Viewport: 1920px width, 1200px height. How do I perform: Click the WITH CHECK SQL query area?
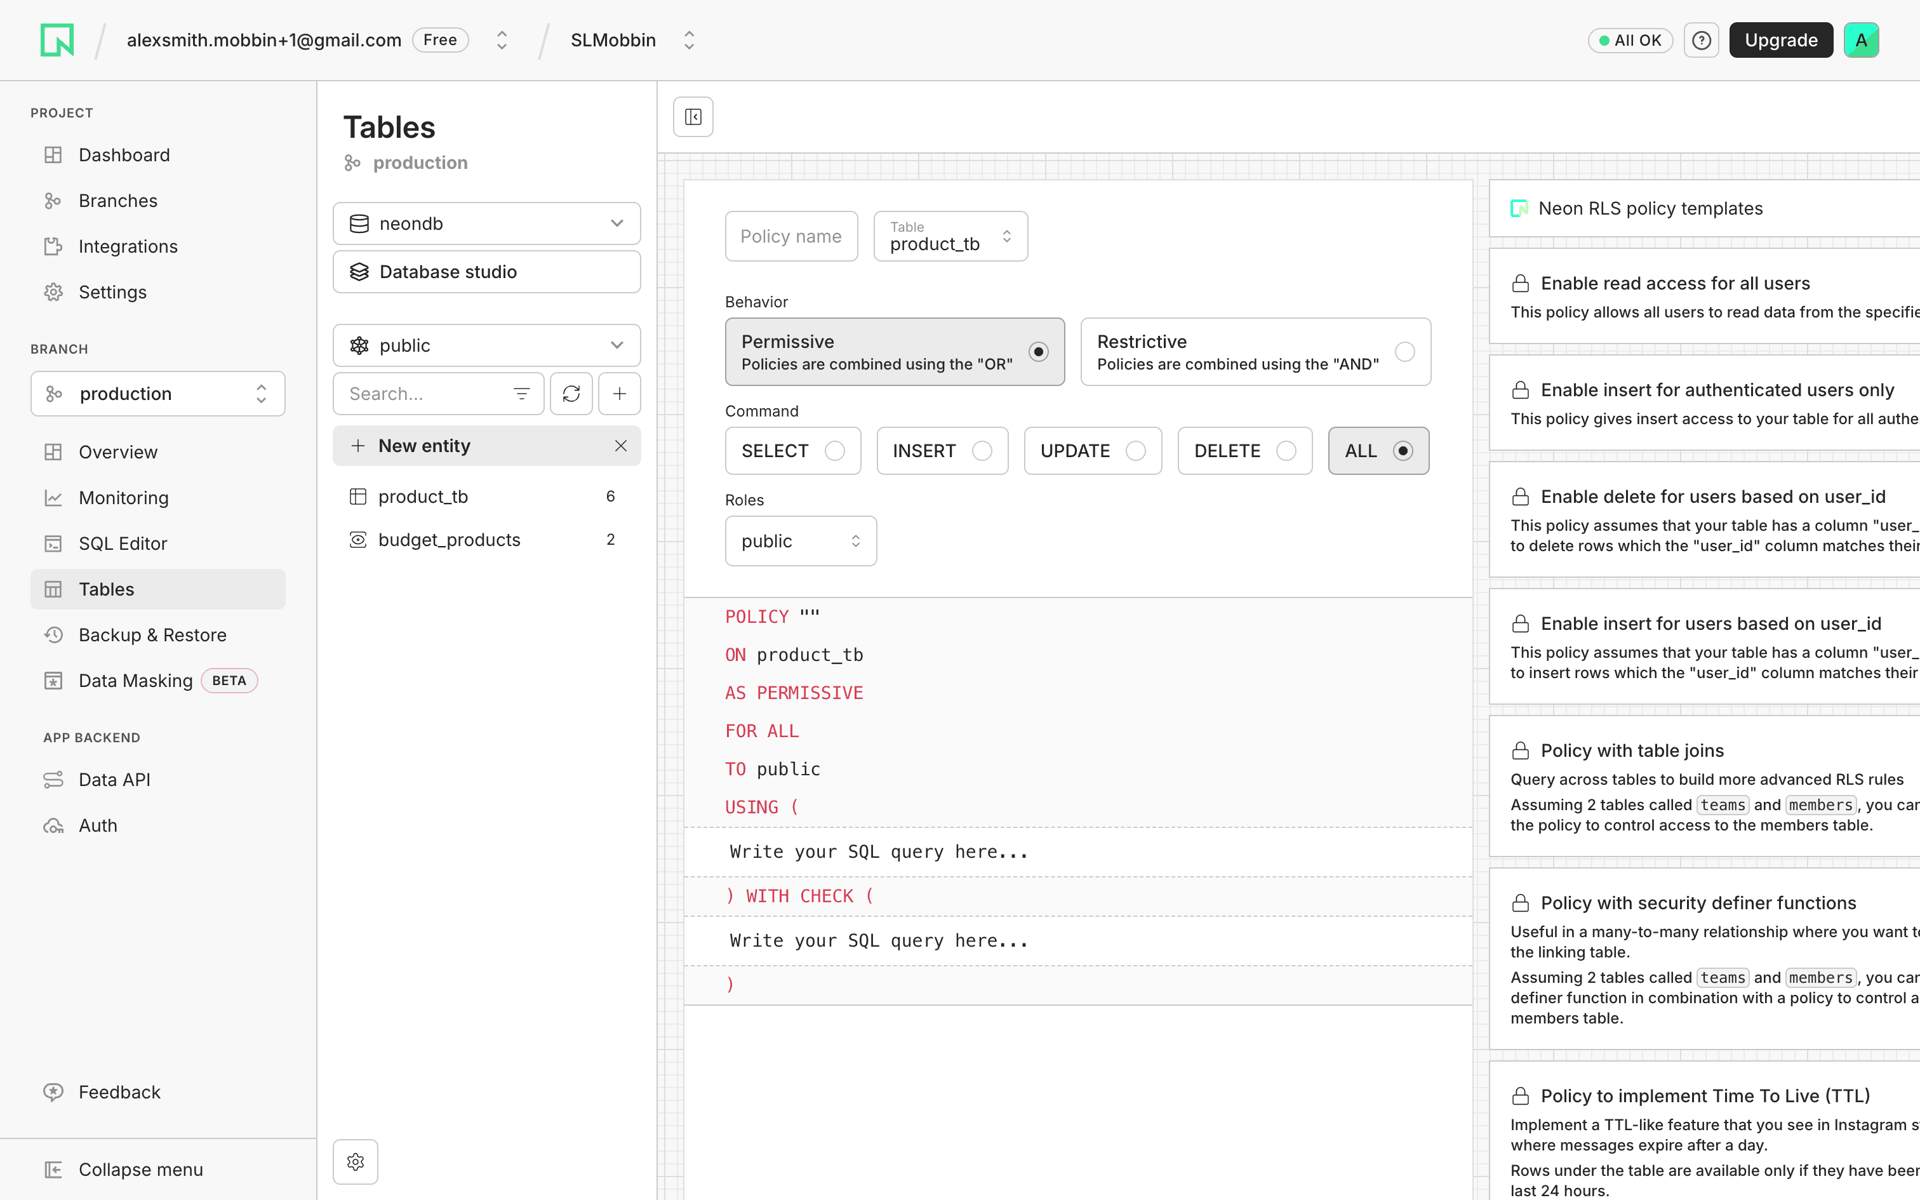tap(1078, 941)
